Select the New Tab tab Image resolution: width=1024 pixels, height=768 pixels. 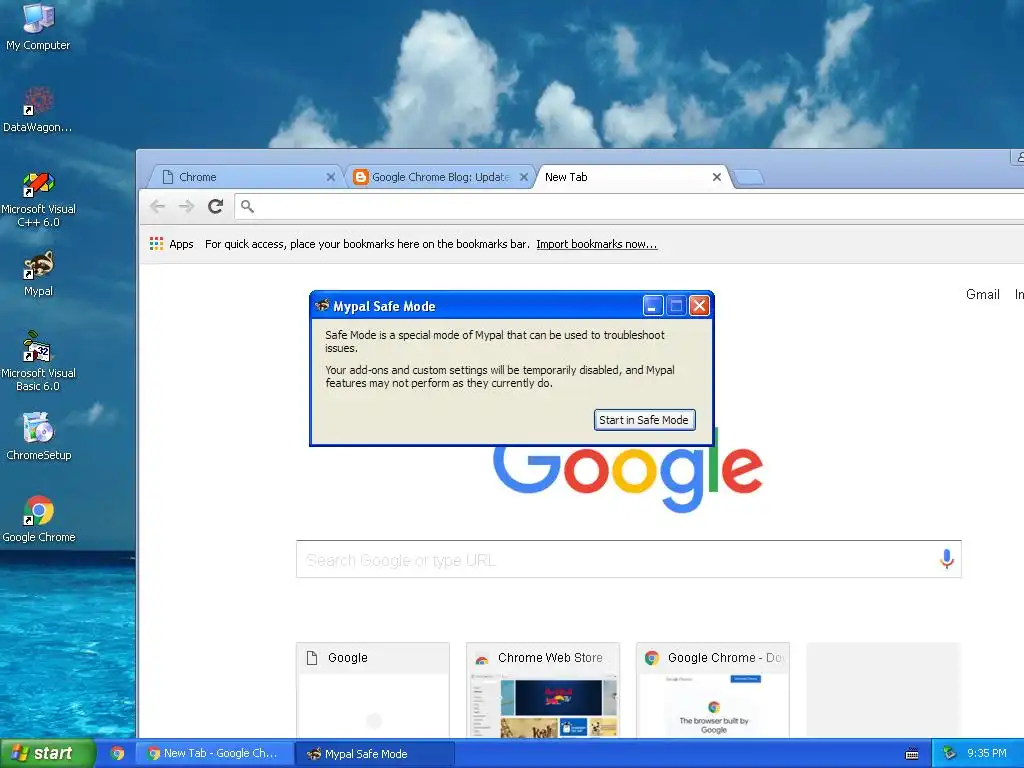pyautogui.click(x=632, y=177)
